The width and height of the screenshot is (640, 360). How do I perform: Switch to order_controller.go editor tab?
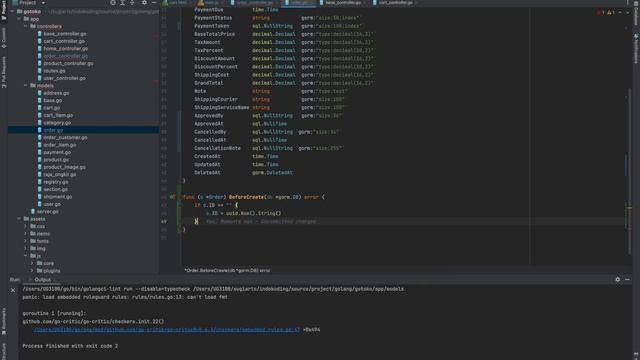[254, 2]
